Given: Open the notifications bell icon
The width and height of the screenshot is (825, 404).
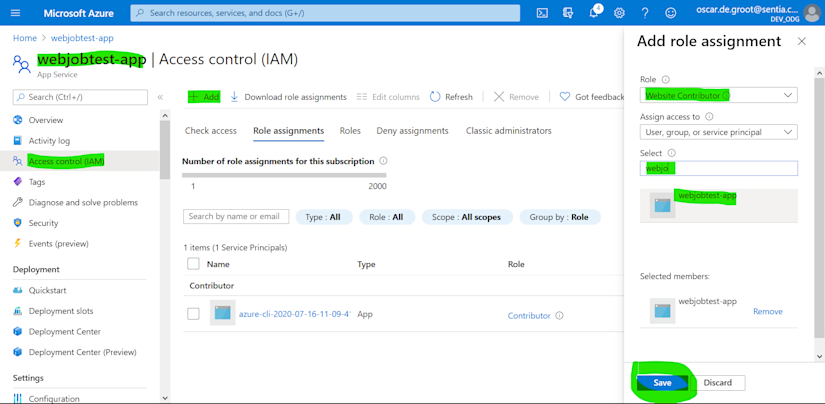Looking at the screenshot, I should tap(594, 13).
